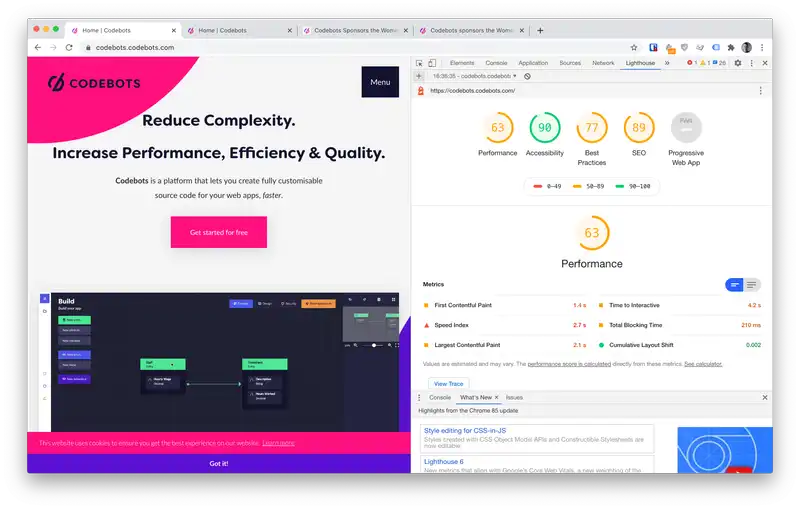Viewport: 800px width, 509px height.
Task: Click the red error count indicator
Action: 693,63
